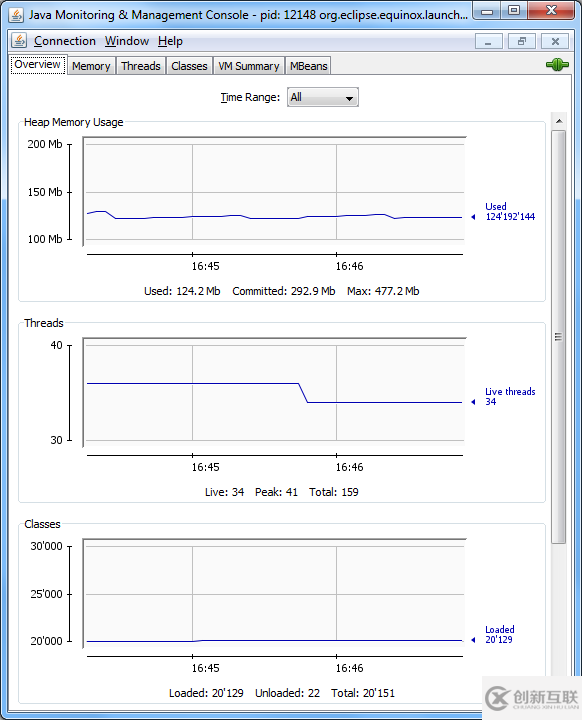This screenshot has height=720, width=582.
Task: Switch to the Memory tab
Action: [91, 66]
